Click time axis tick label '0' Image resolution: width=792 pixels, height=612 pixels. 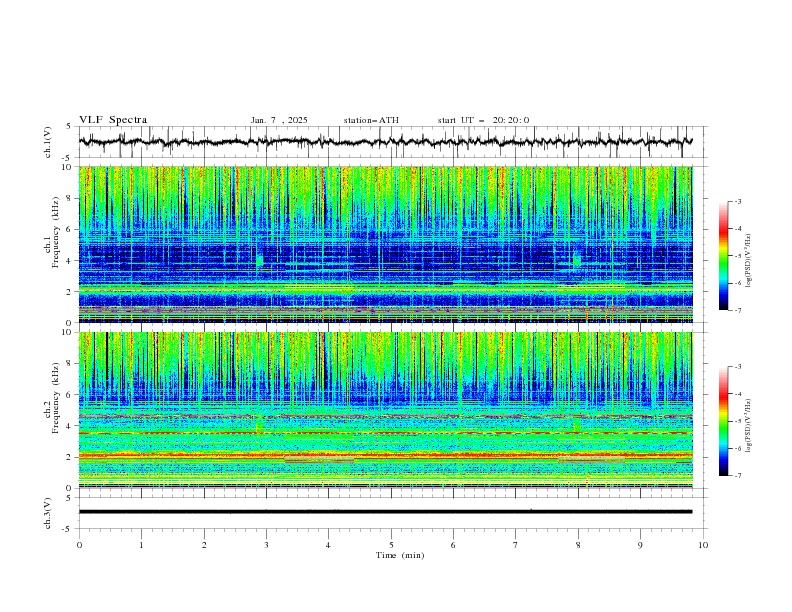[79, 545]
